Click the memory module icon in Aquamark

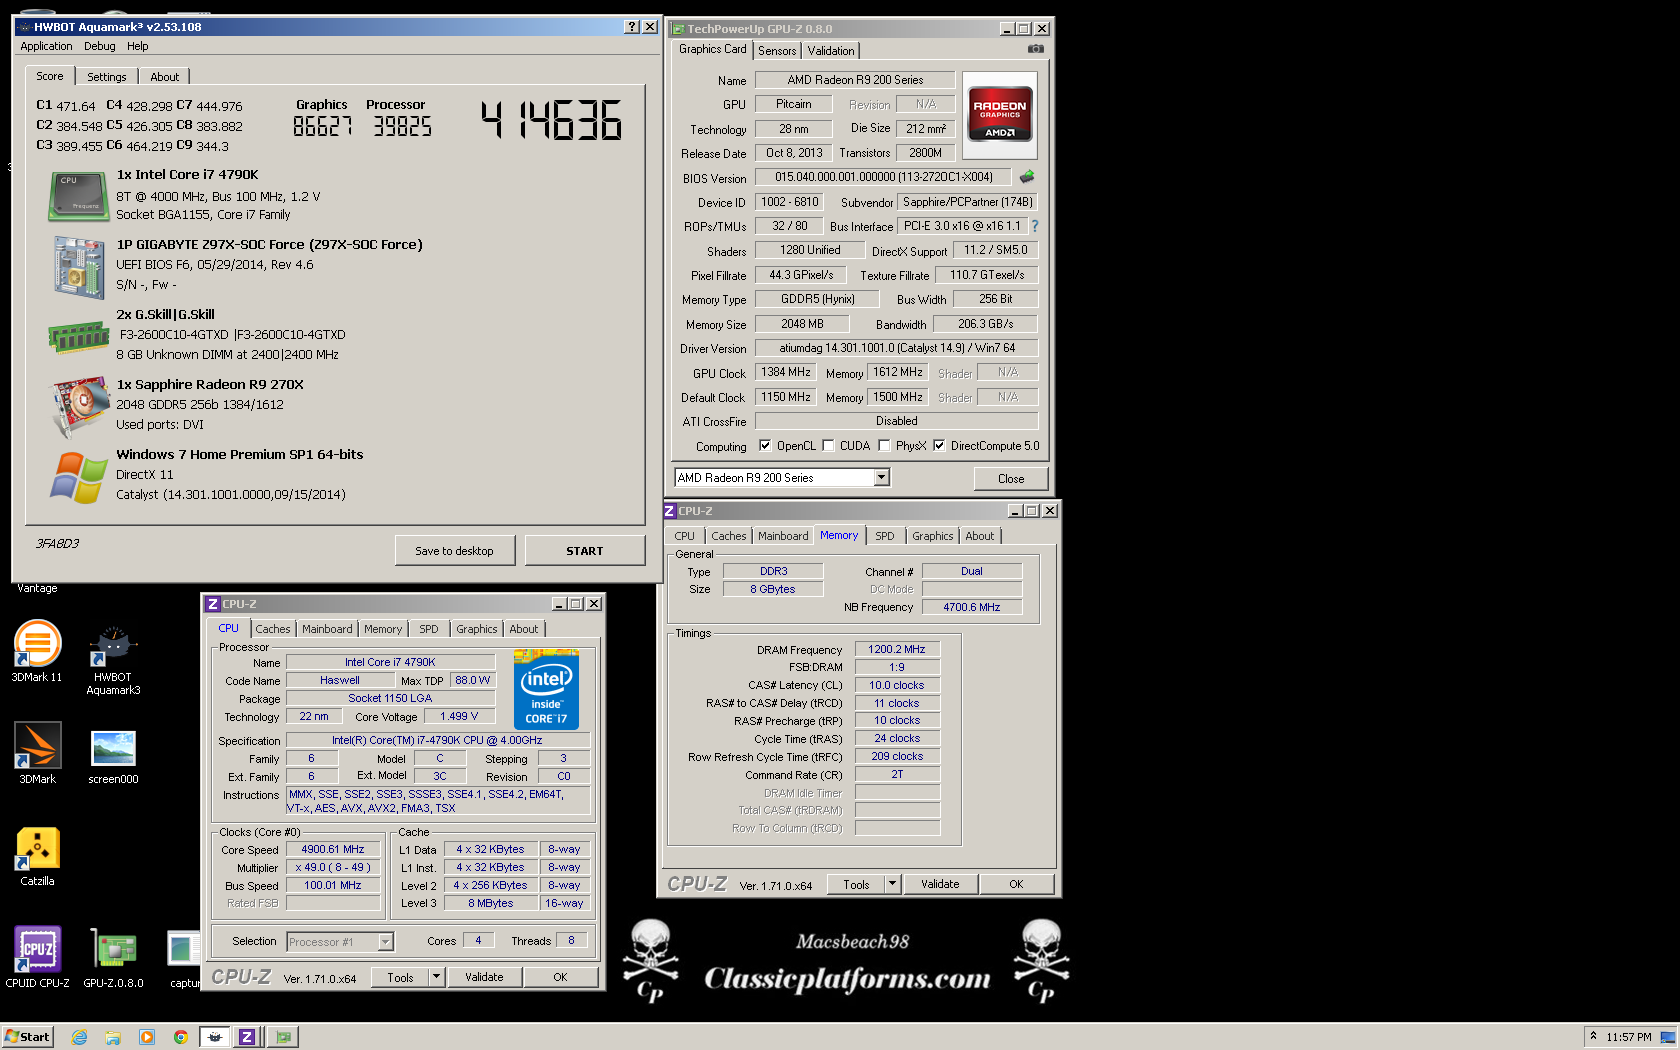click(x=79, y=337)
